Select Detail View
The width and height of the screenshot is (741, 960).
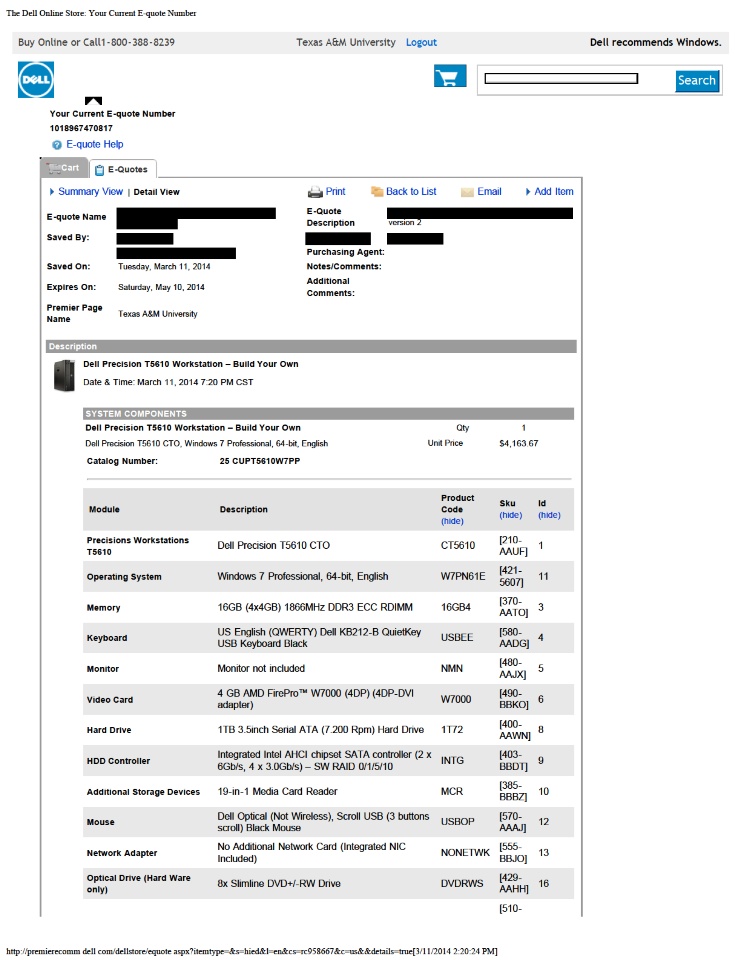tap(157, 192)
